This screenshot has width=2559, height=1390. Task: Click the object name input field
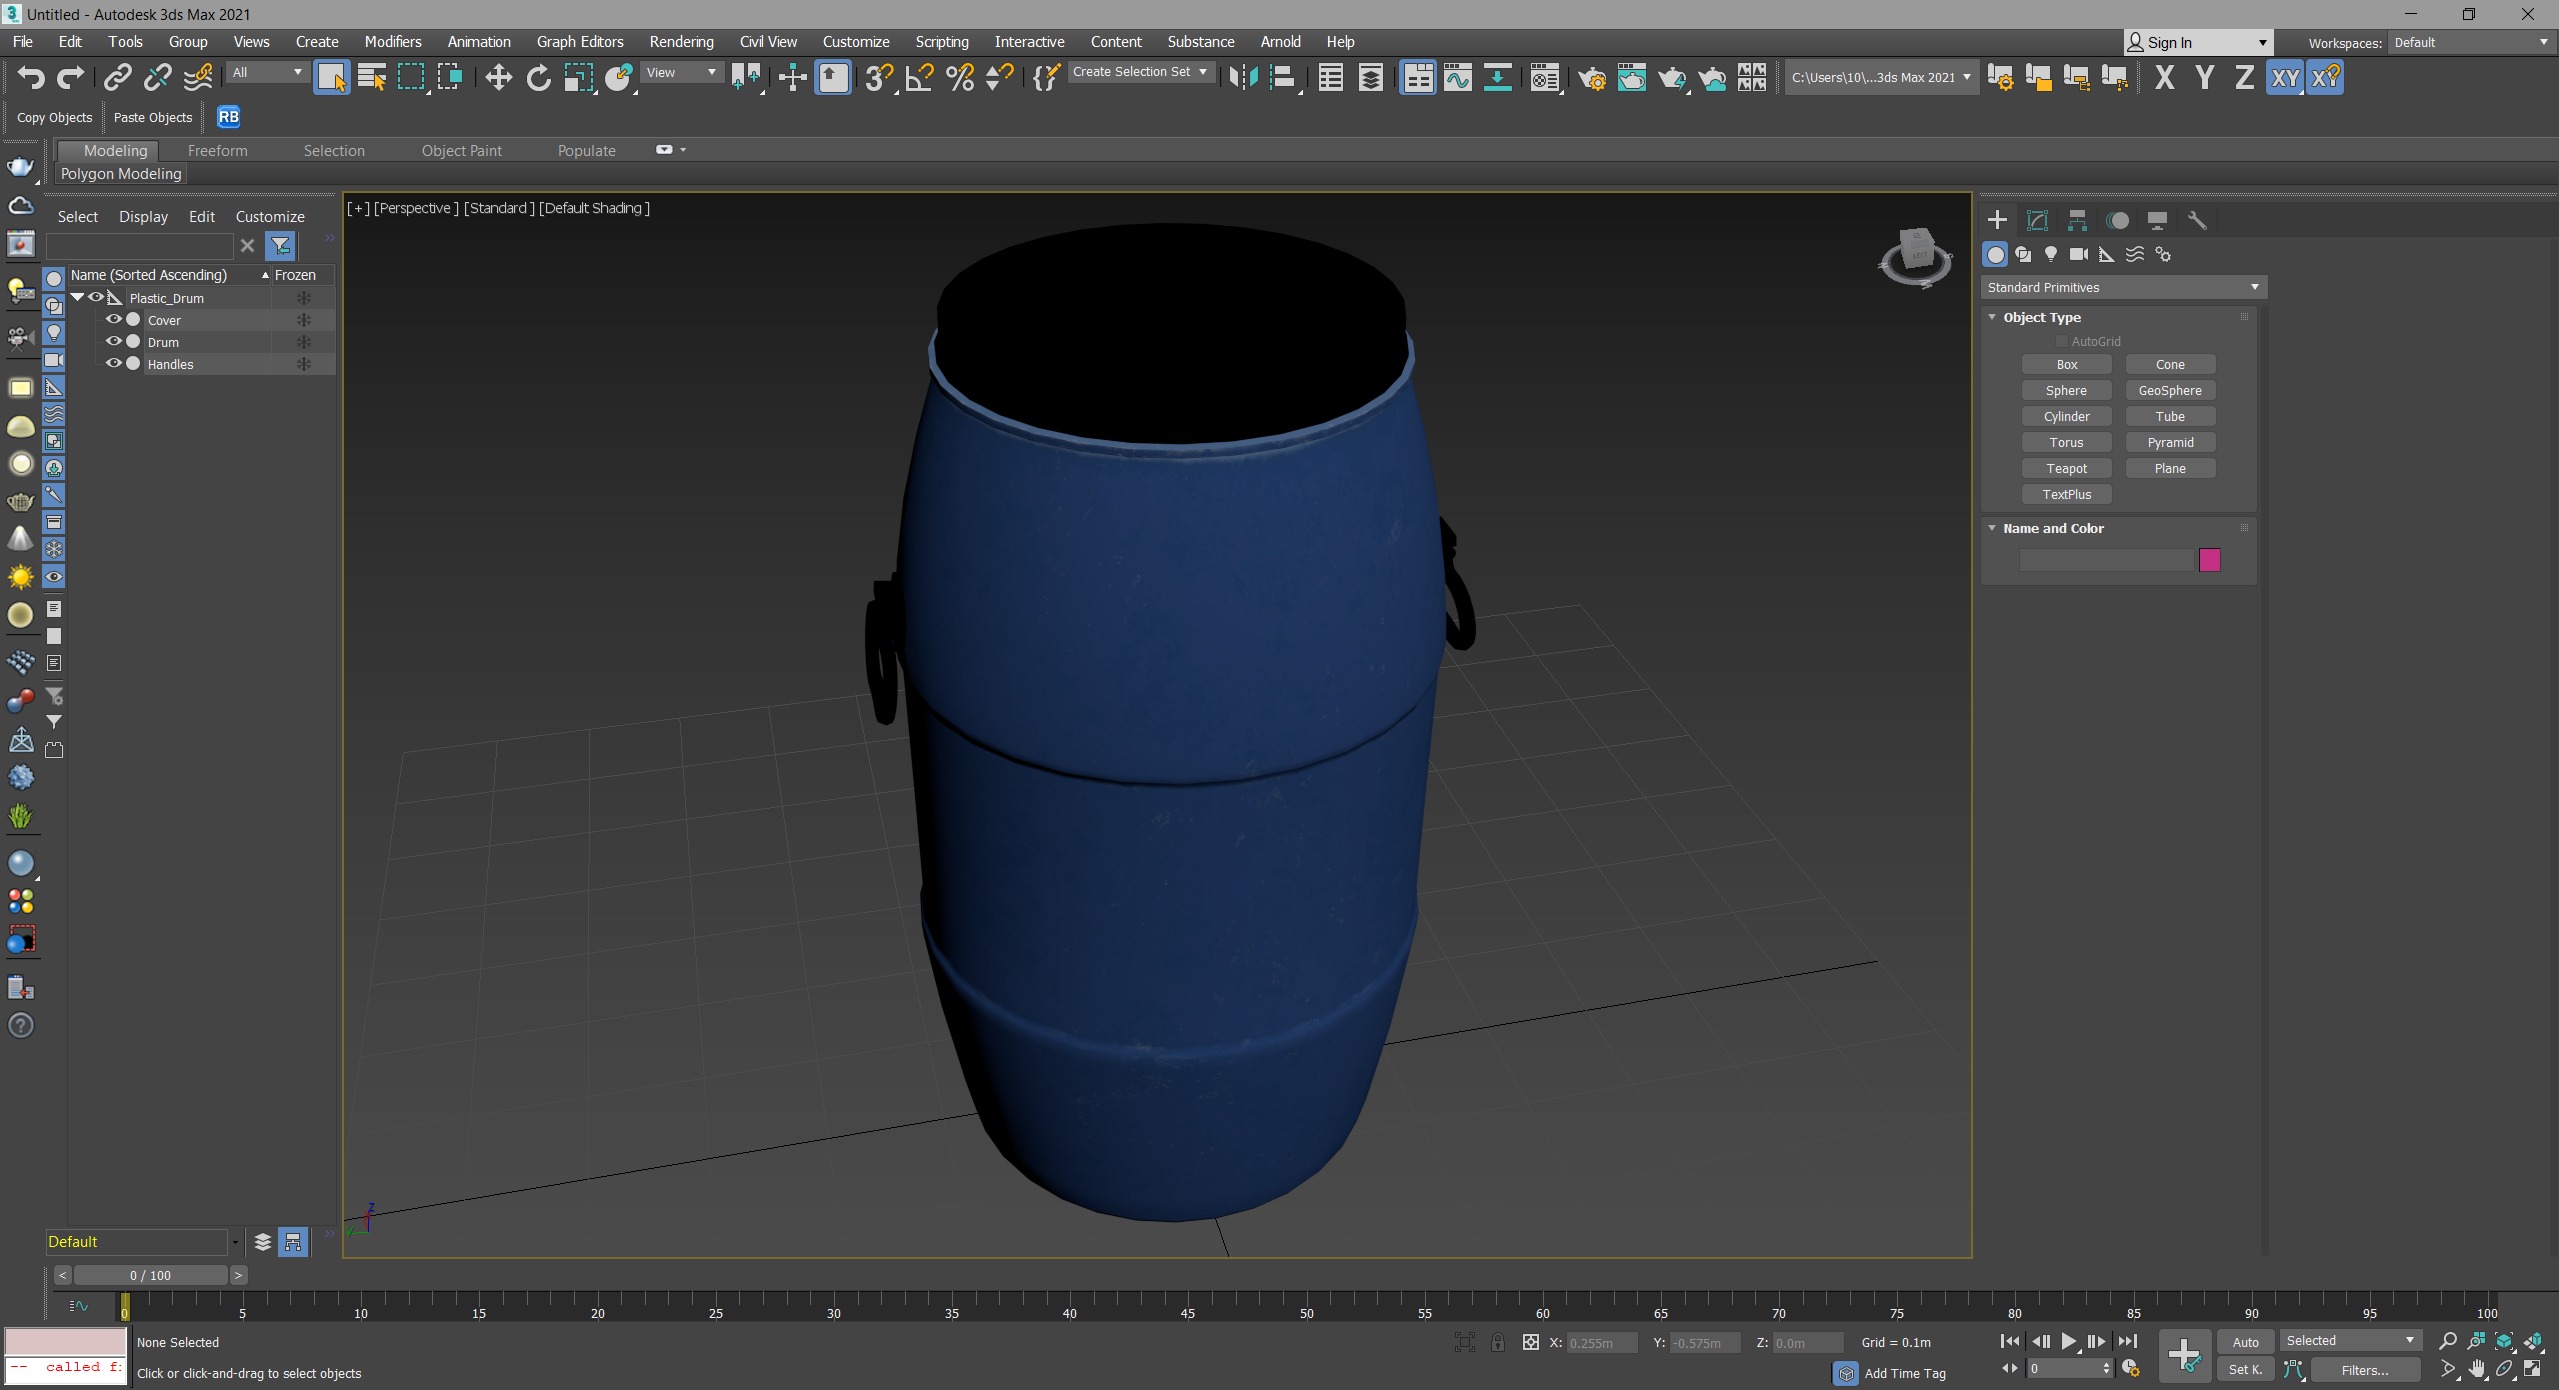(x=2106, y=560)
